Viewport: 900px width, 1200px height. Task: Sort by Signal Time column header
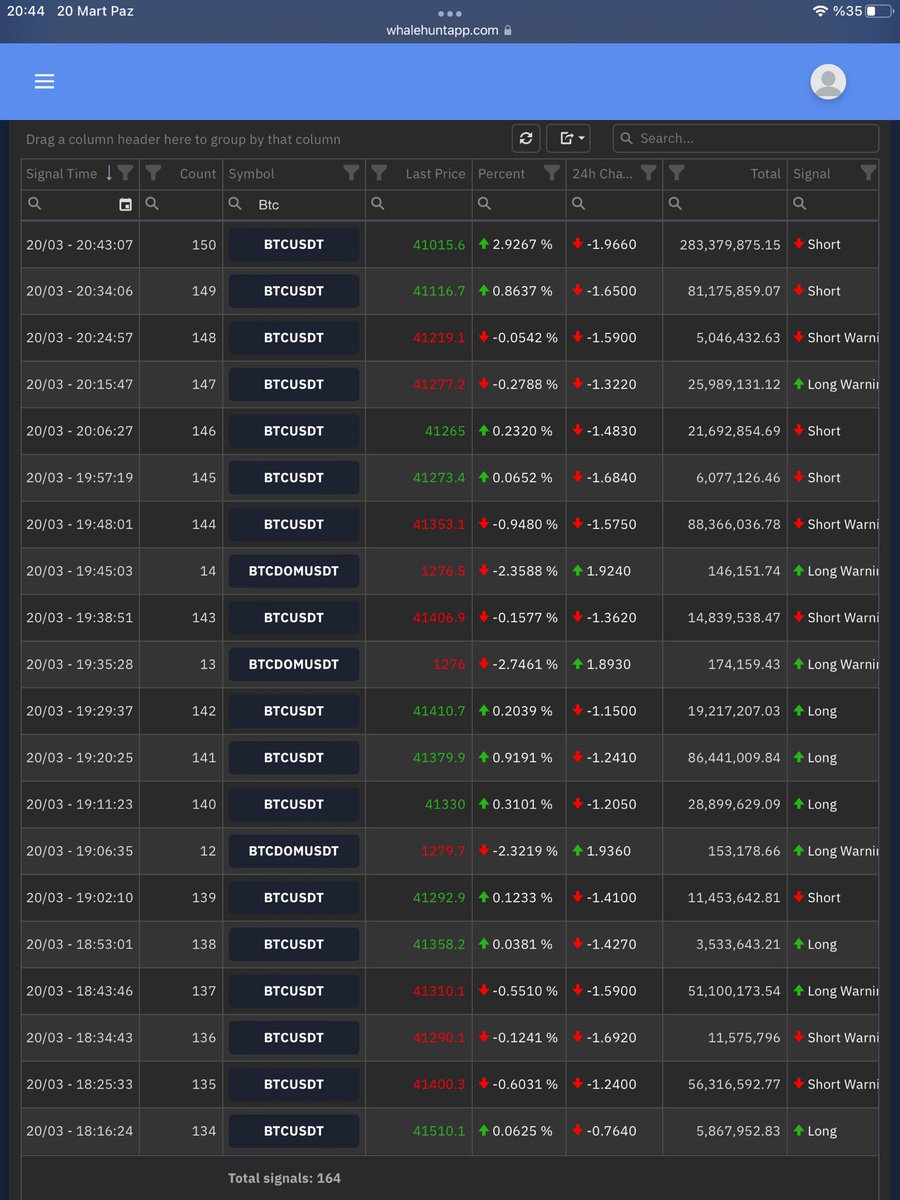pos(62,173)
